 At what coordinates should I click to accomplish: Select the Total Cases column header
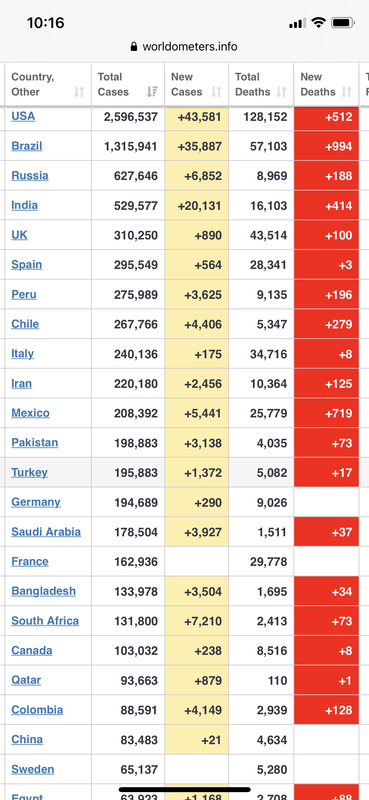click(128, 85)
